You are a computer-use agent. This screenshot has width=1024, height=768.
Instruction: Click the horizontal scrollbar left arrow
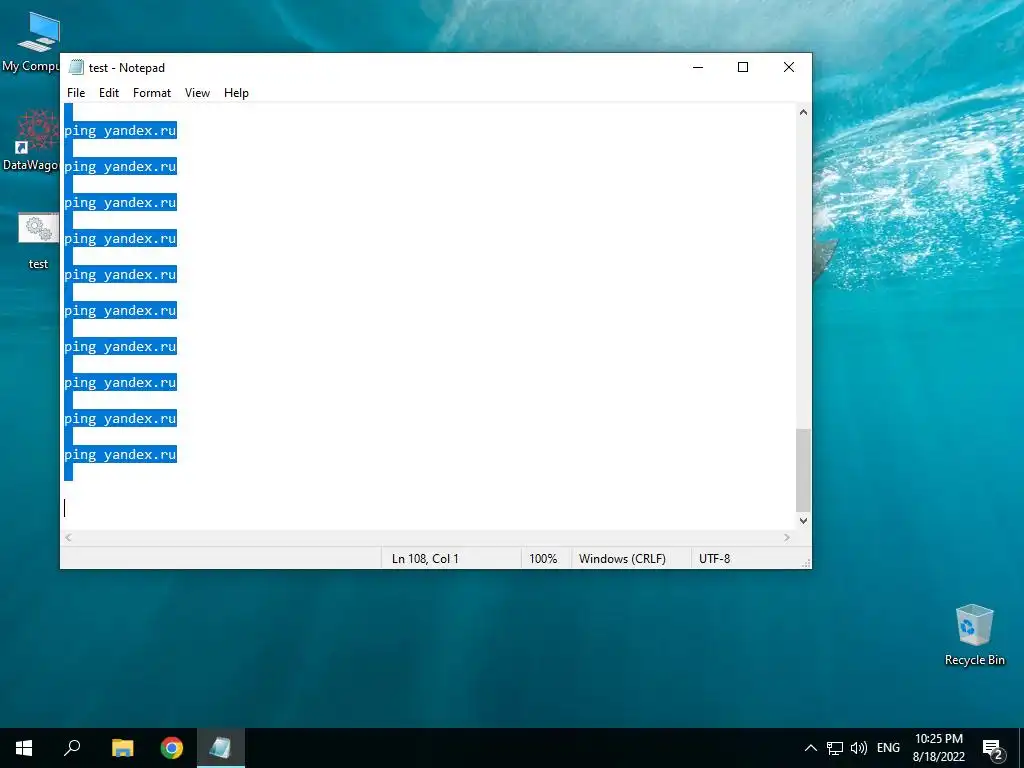pyautogui.click(x=69, y=537)
